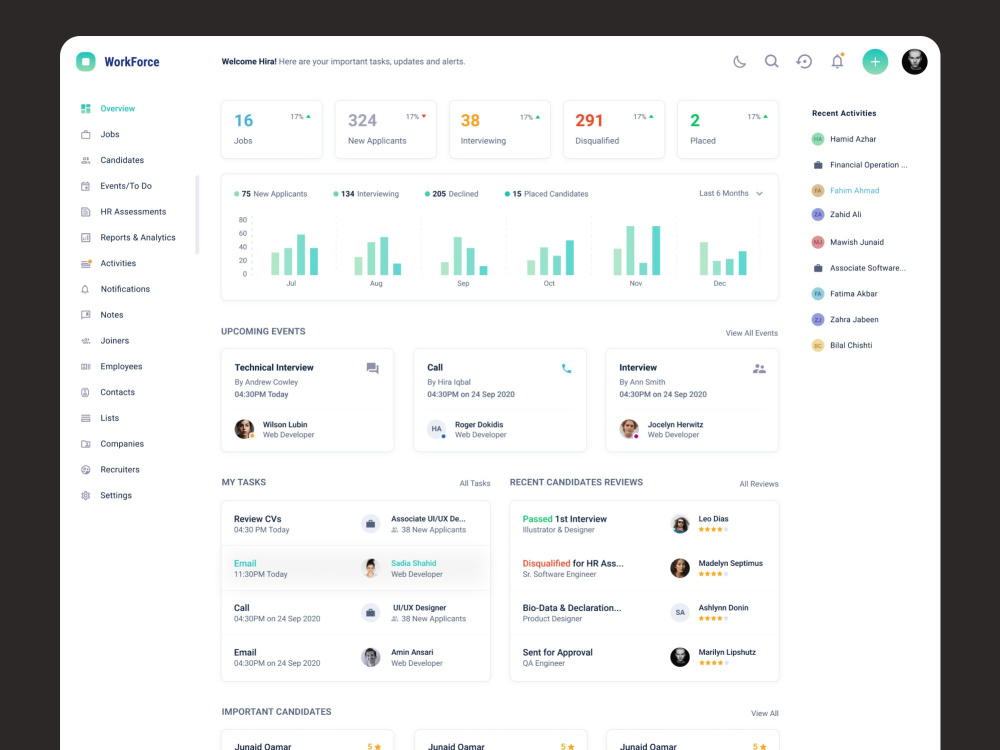Open notifications via the bell icon
This screenshot has width=1000, height=750.
pos(837,61)
